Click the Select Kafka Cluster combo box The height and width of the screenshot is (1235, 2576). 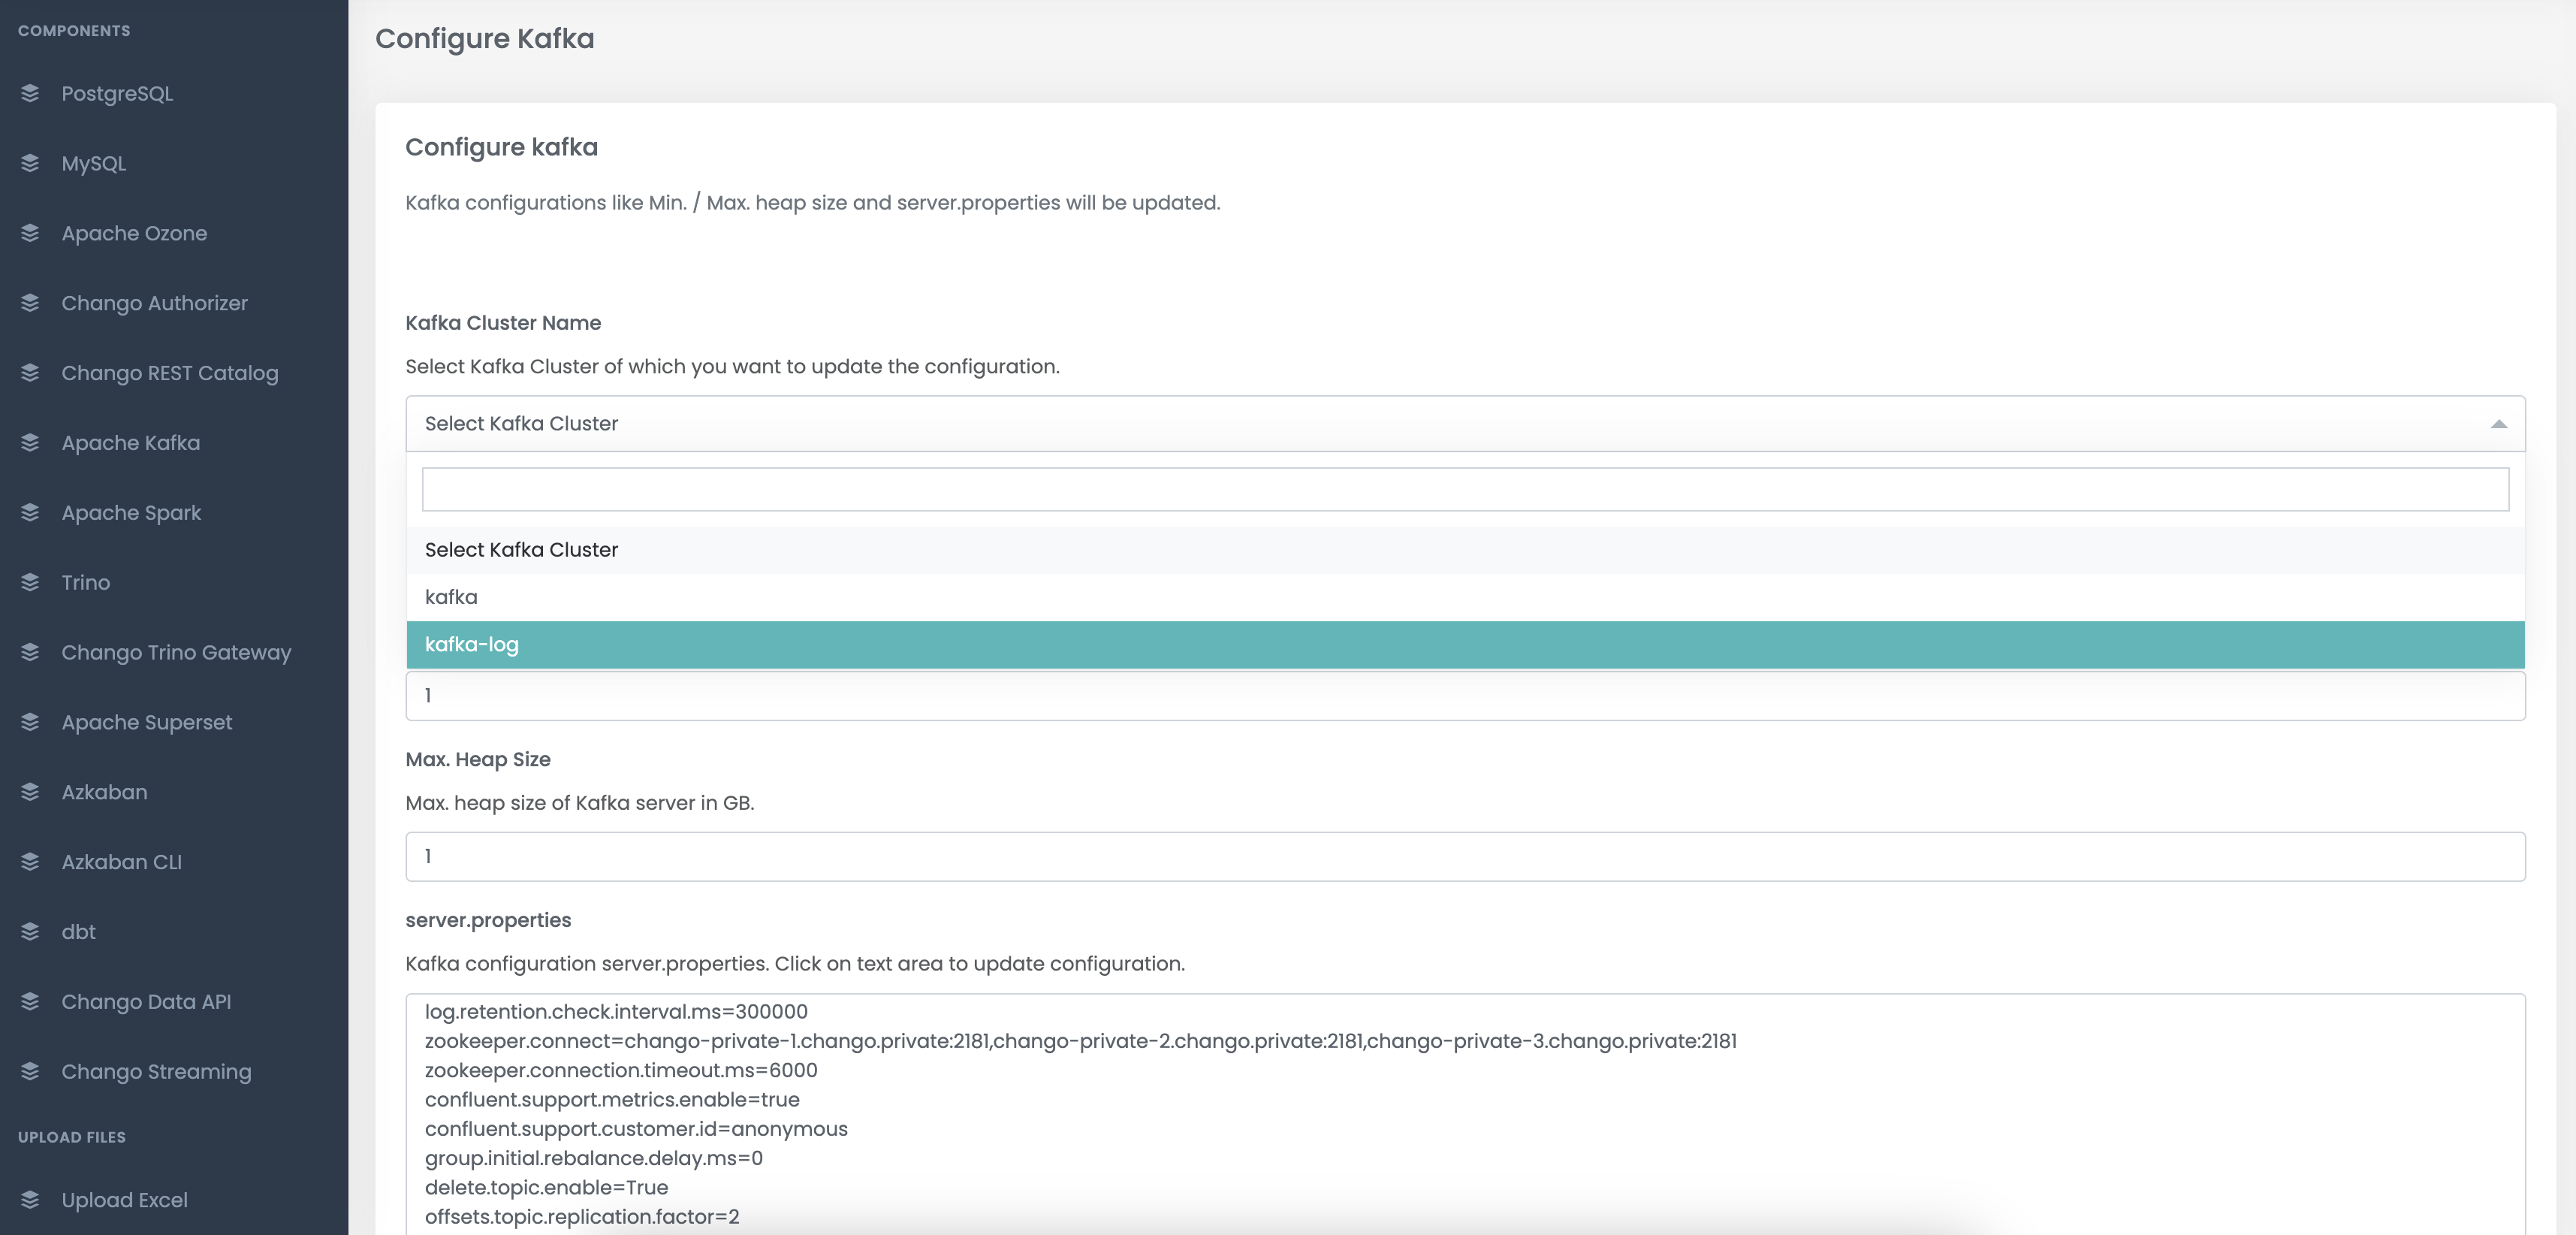pos(1465,424)
